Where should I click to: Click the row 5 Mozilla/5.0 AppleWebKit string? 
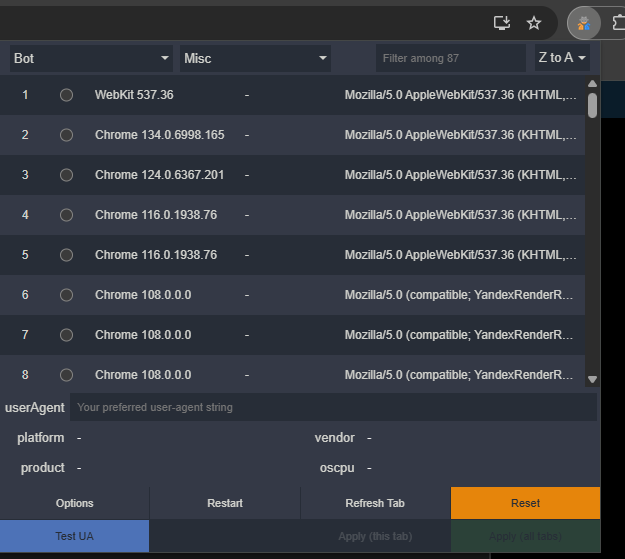click(460, 255)
